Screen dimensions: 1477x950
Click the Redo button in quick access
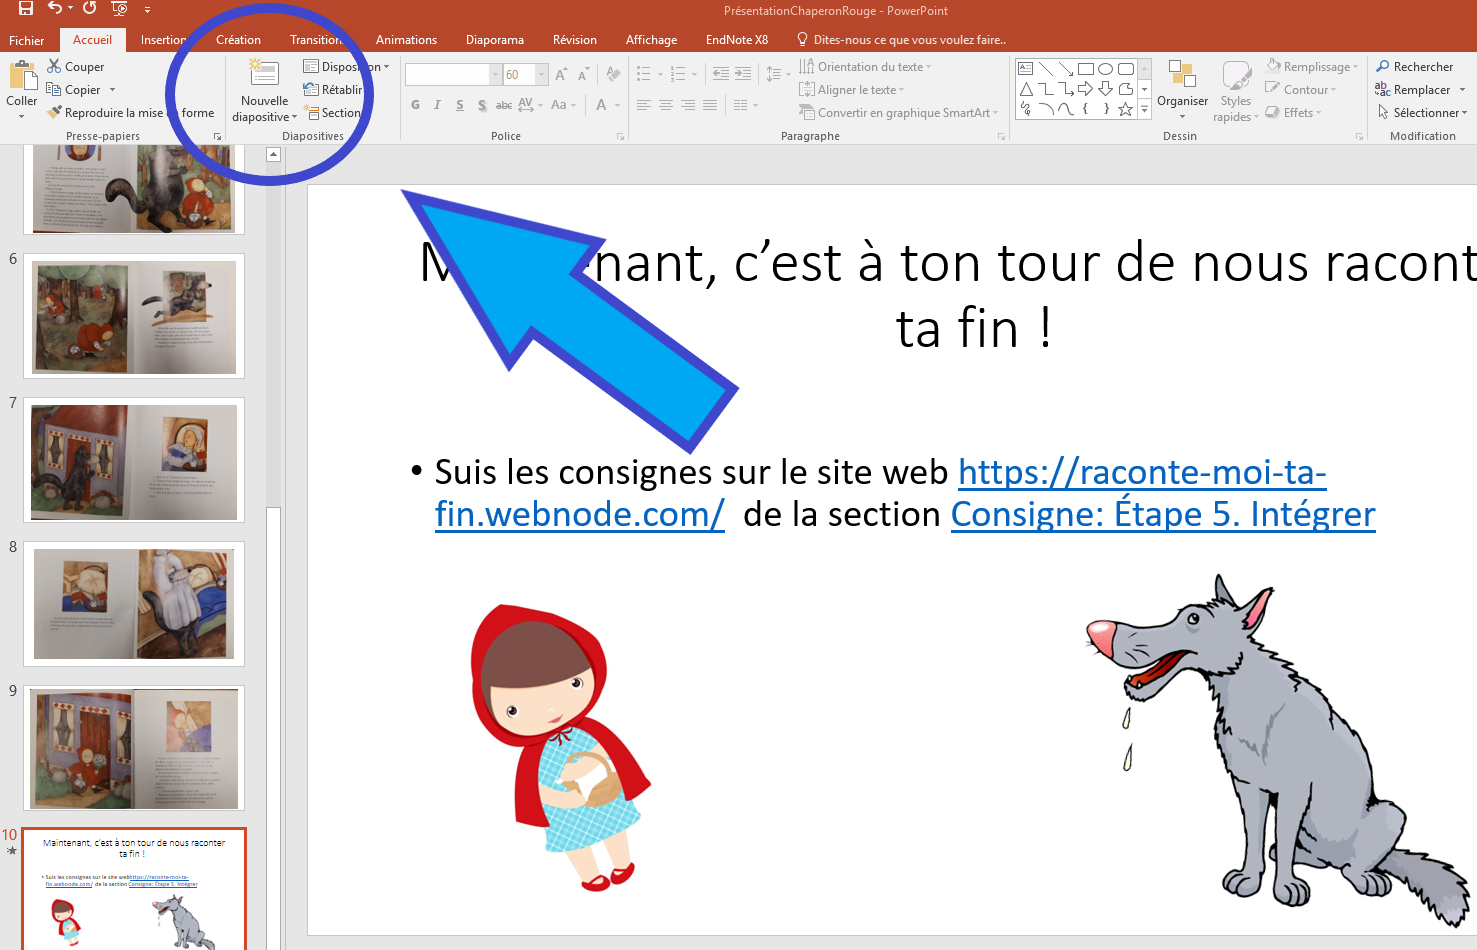(x=89, y=9)
